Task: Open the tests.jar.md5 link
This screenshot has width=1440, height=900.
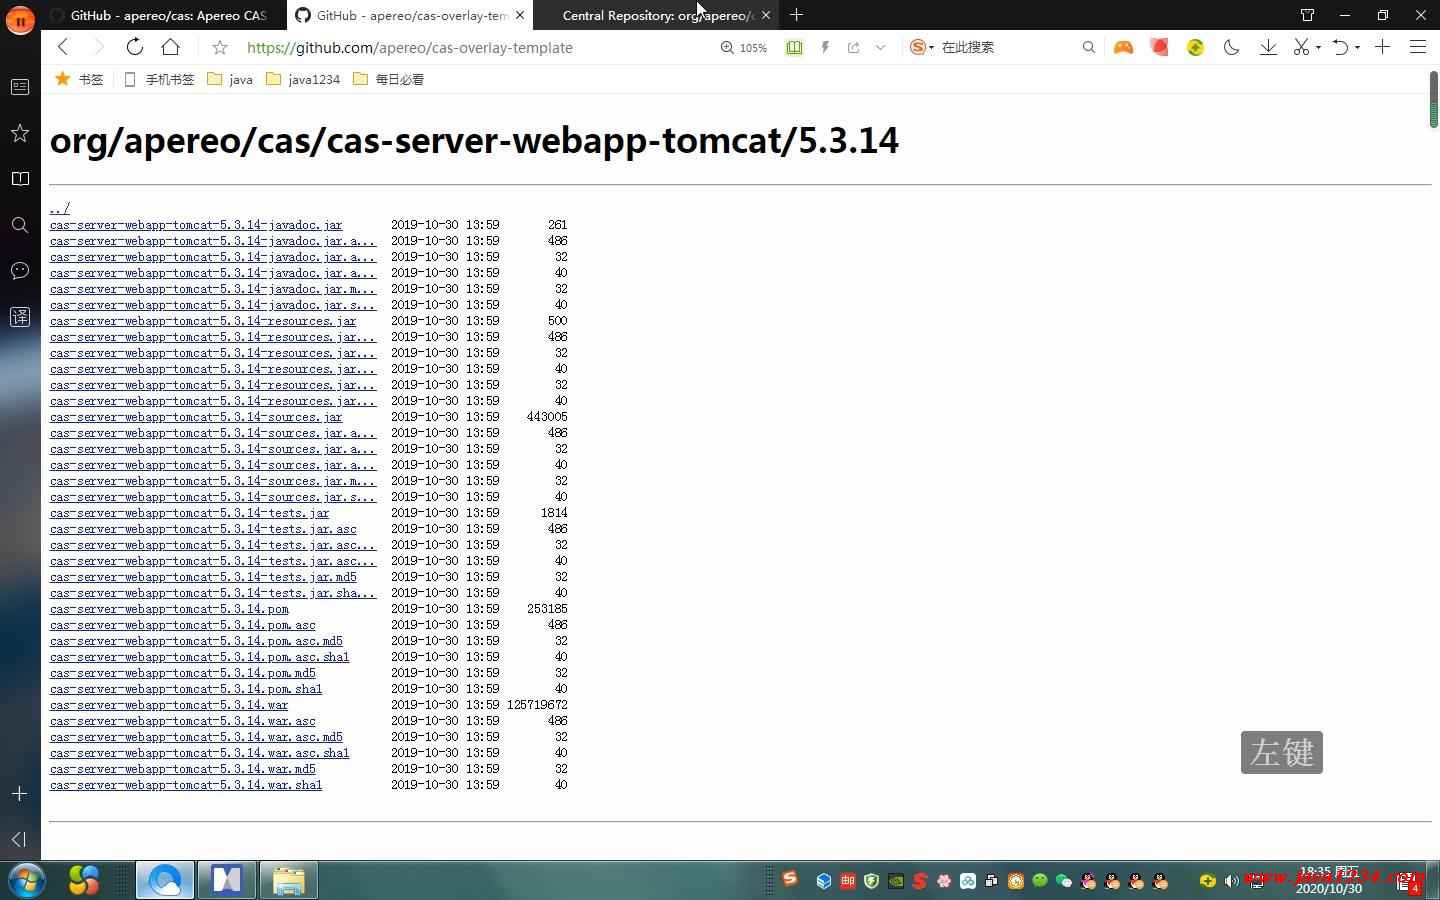Action: point(203,577)
